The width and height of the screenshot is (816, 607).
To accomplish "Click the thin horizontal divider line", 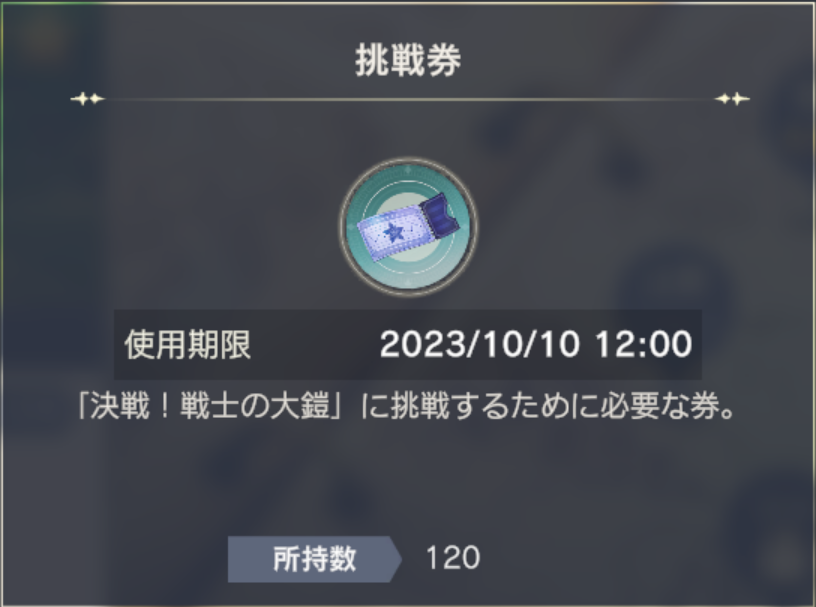I will (x=410, y=98).
